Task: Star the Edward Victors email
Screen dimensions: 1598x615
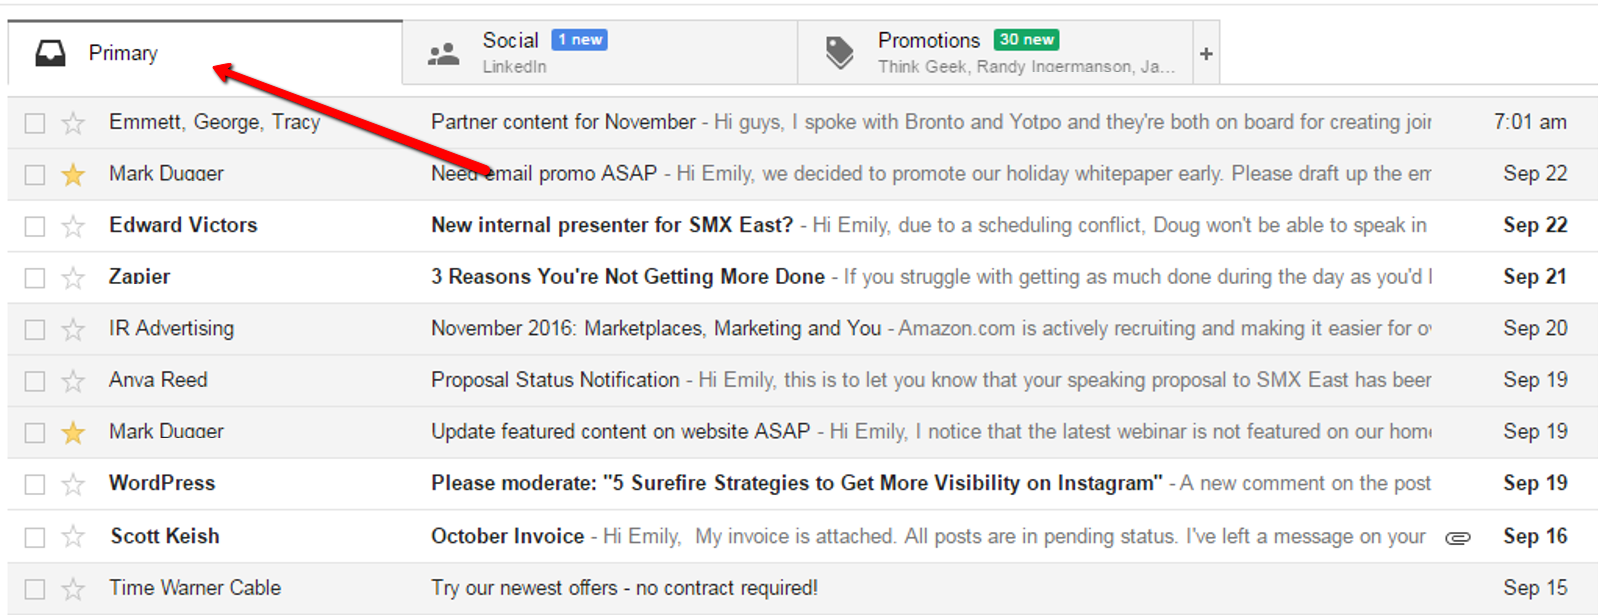Action: click(x=73, y=227)
